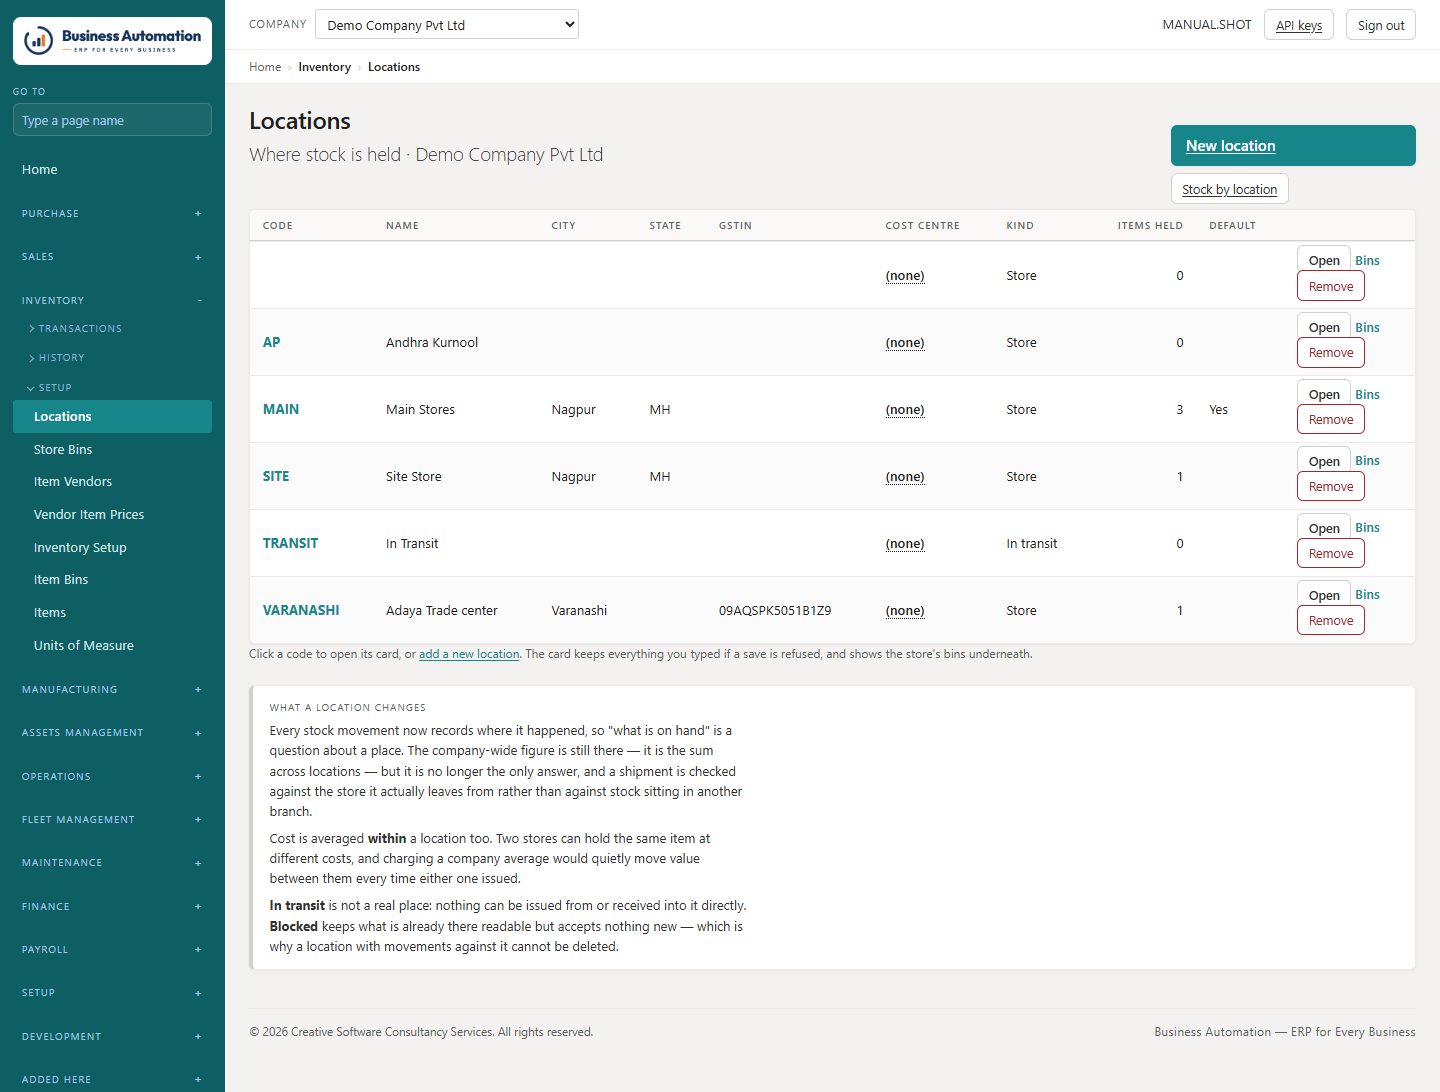Focus the Go To page name field
The height and width of the screenshot is (1092, 1440).
tap(112, 120)
